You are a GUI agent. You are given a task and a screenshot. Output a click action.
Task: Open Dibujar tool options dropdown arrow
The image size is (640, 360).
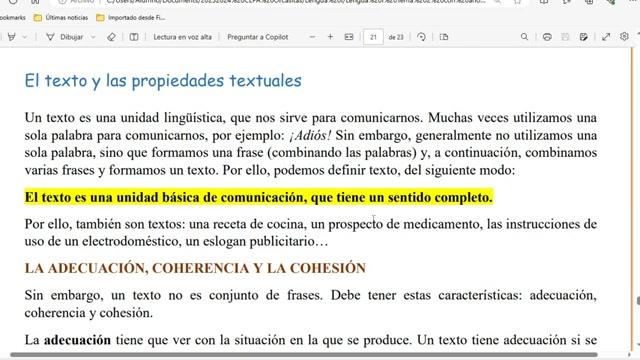point(93,37)
